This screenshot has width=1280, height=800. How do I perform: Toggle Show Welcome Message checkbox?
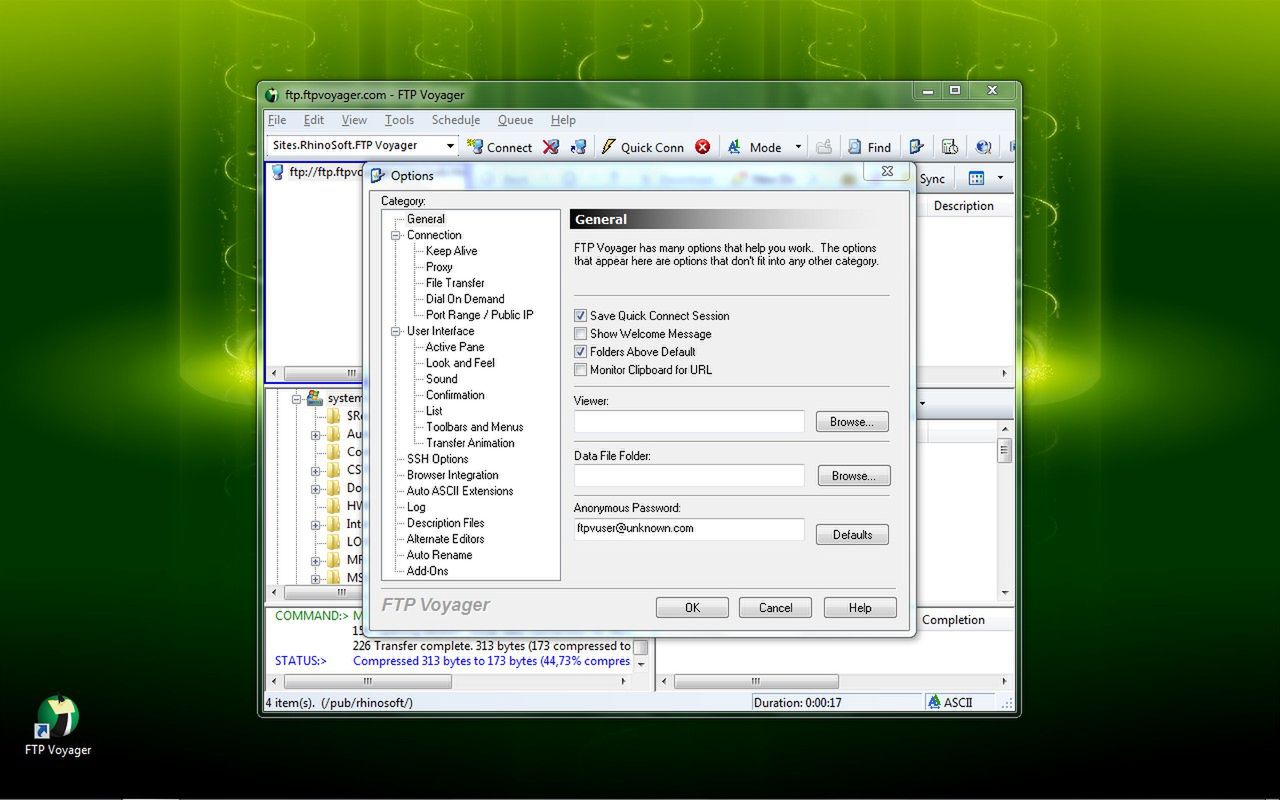(x=580, y=334)
